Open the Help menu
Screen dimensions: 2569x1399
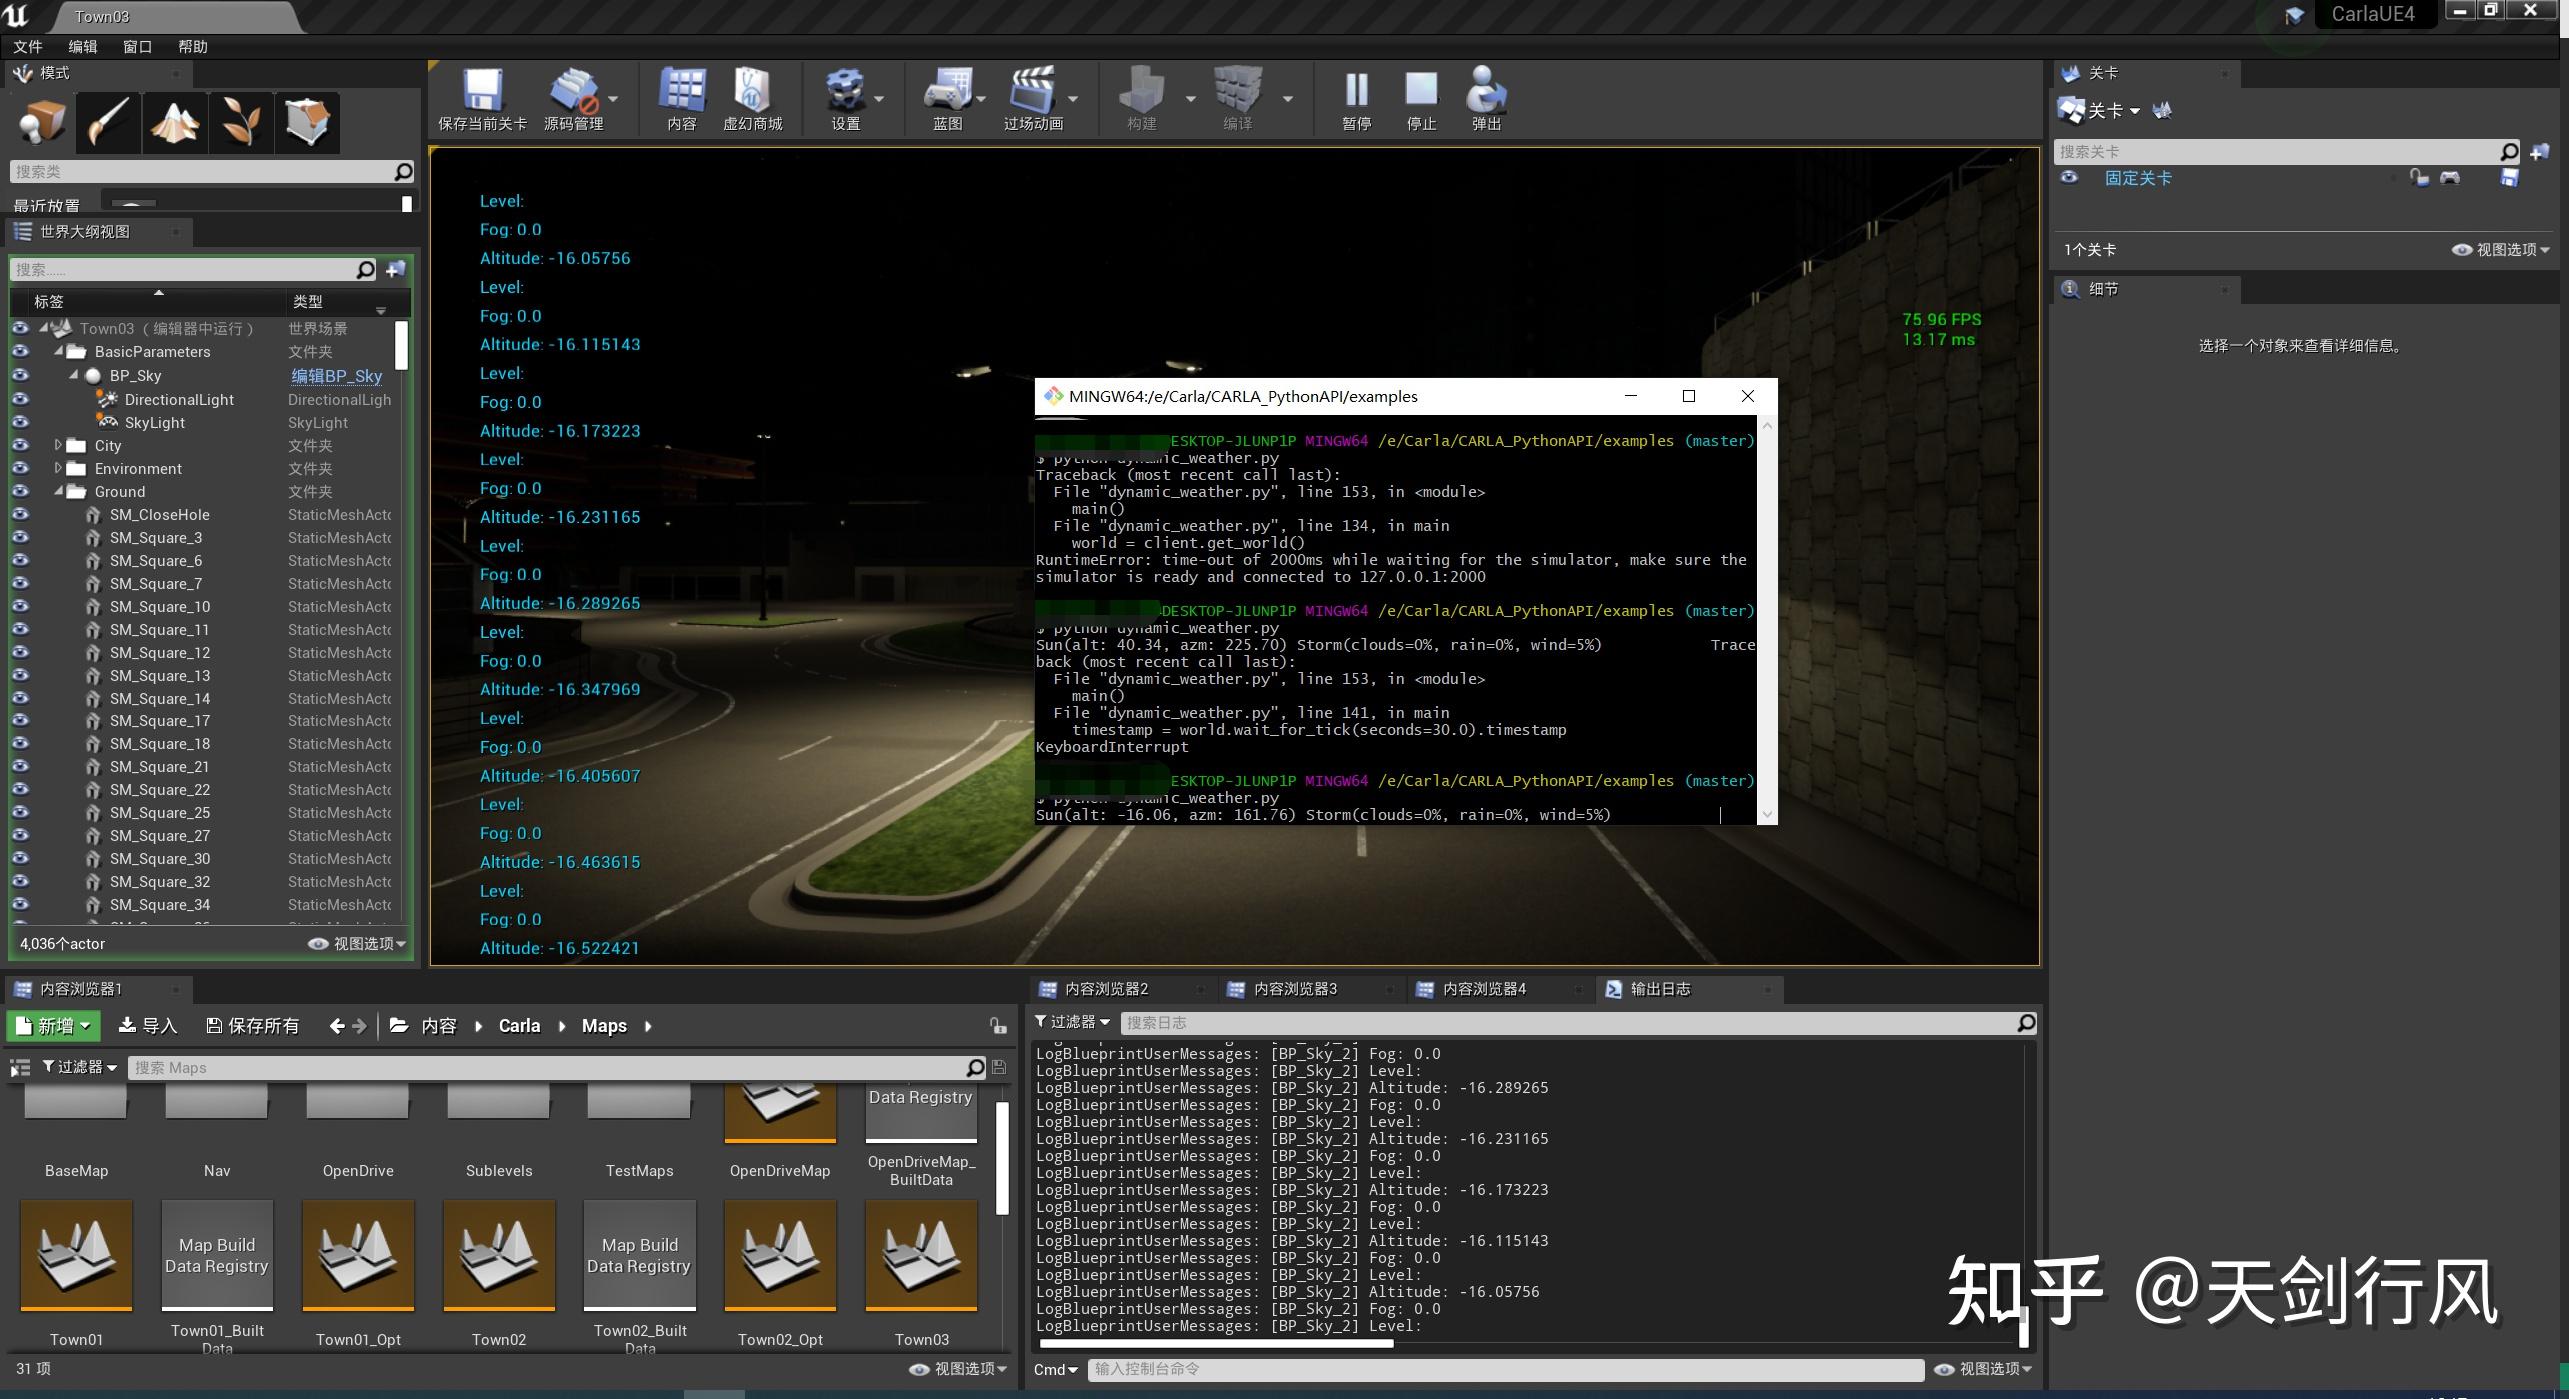pos(192,47)
